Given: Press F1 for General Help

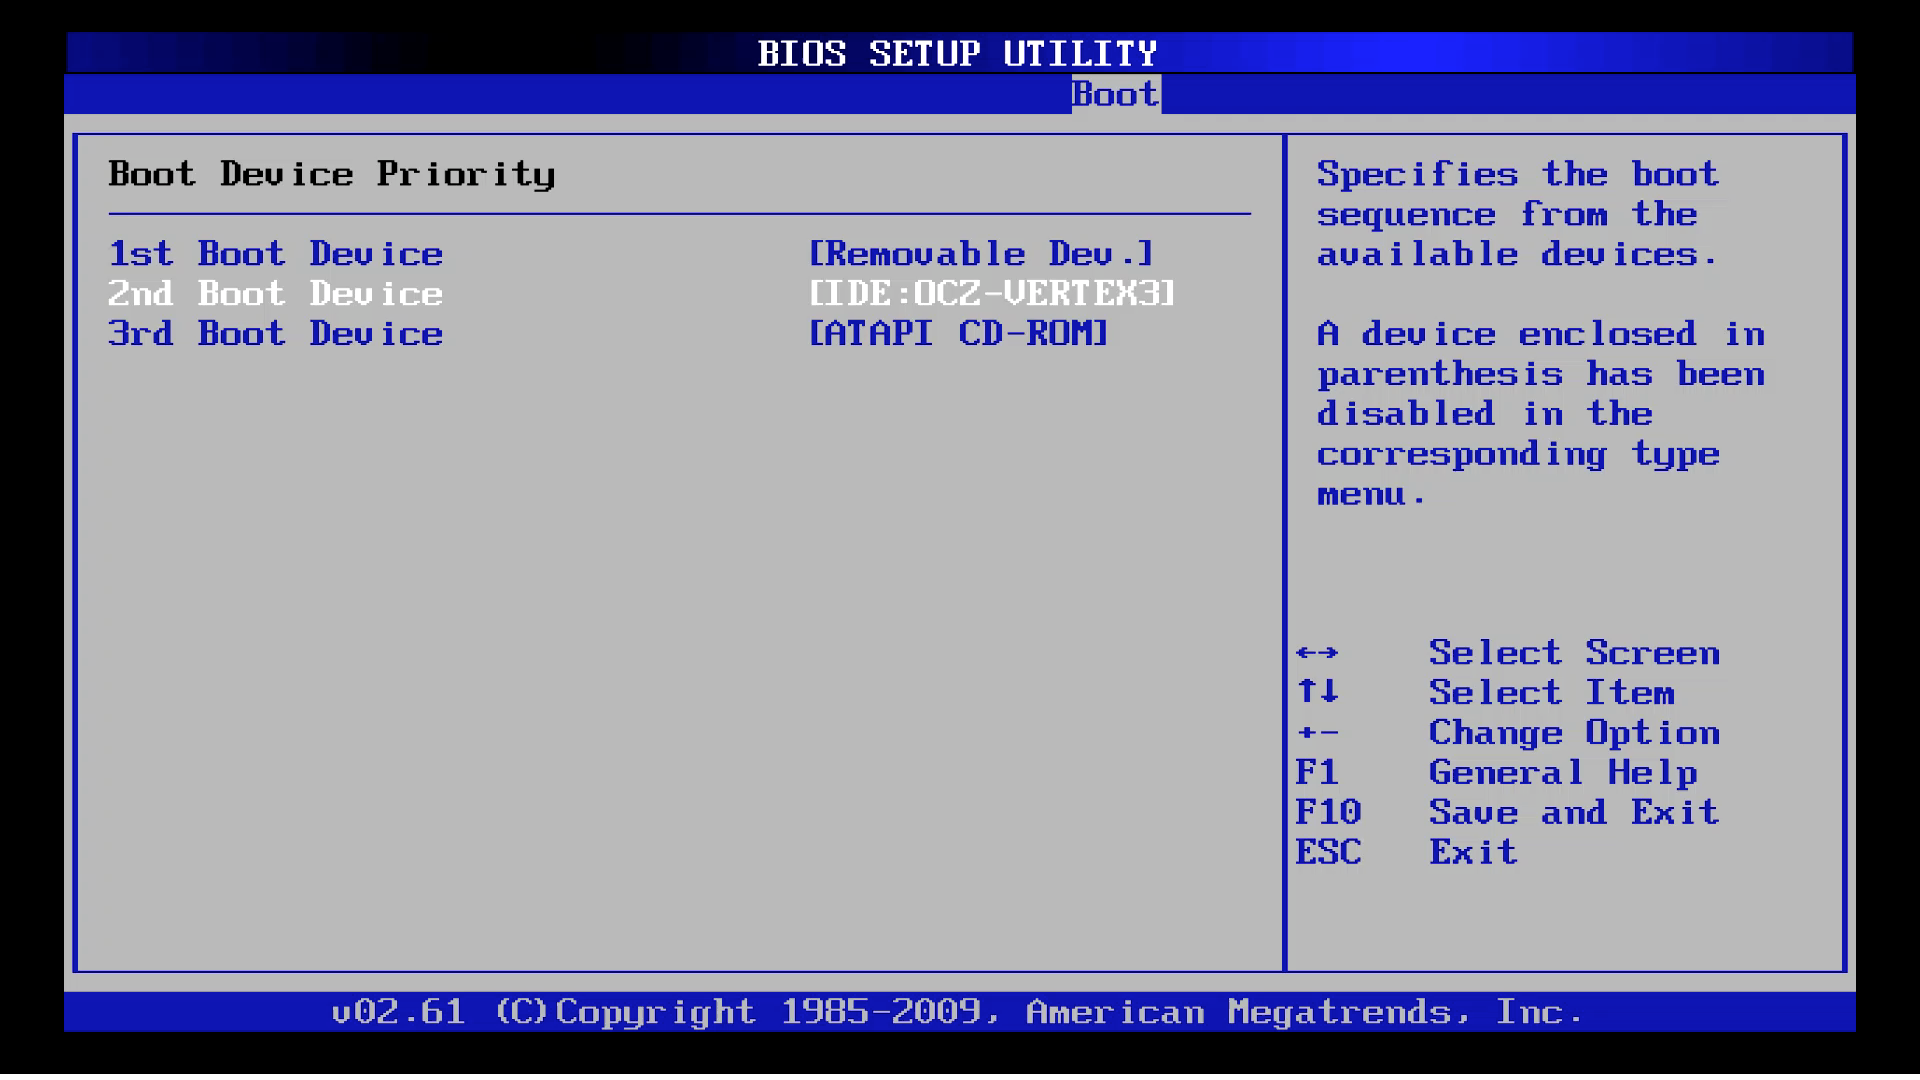Looking at the screenshot, I should tap(1516, 771).
